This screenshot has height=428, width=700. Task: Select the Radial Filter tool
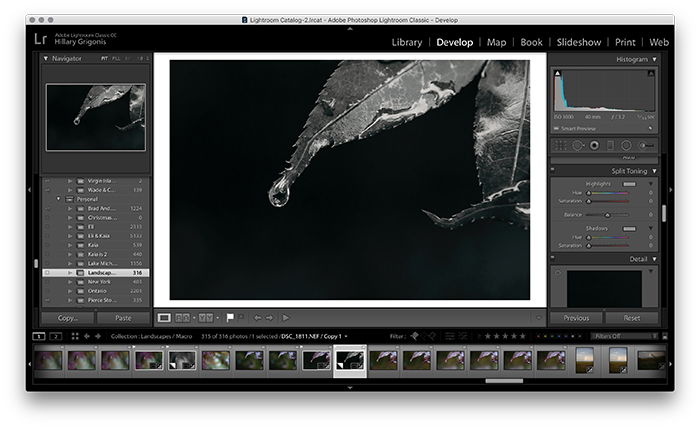[x=626, y=145]
